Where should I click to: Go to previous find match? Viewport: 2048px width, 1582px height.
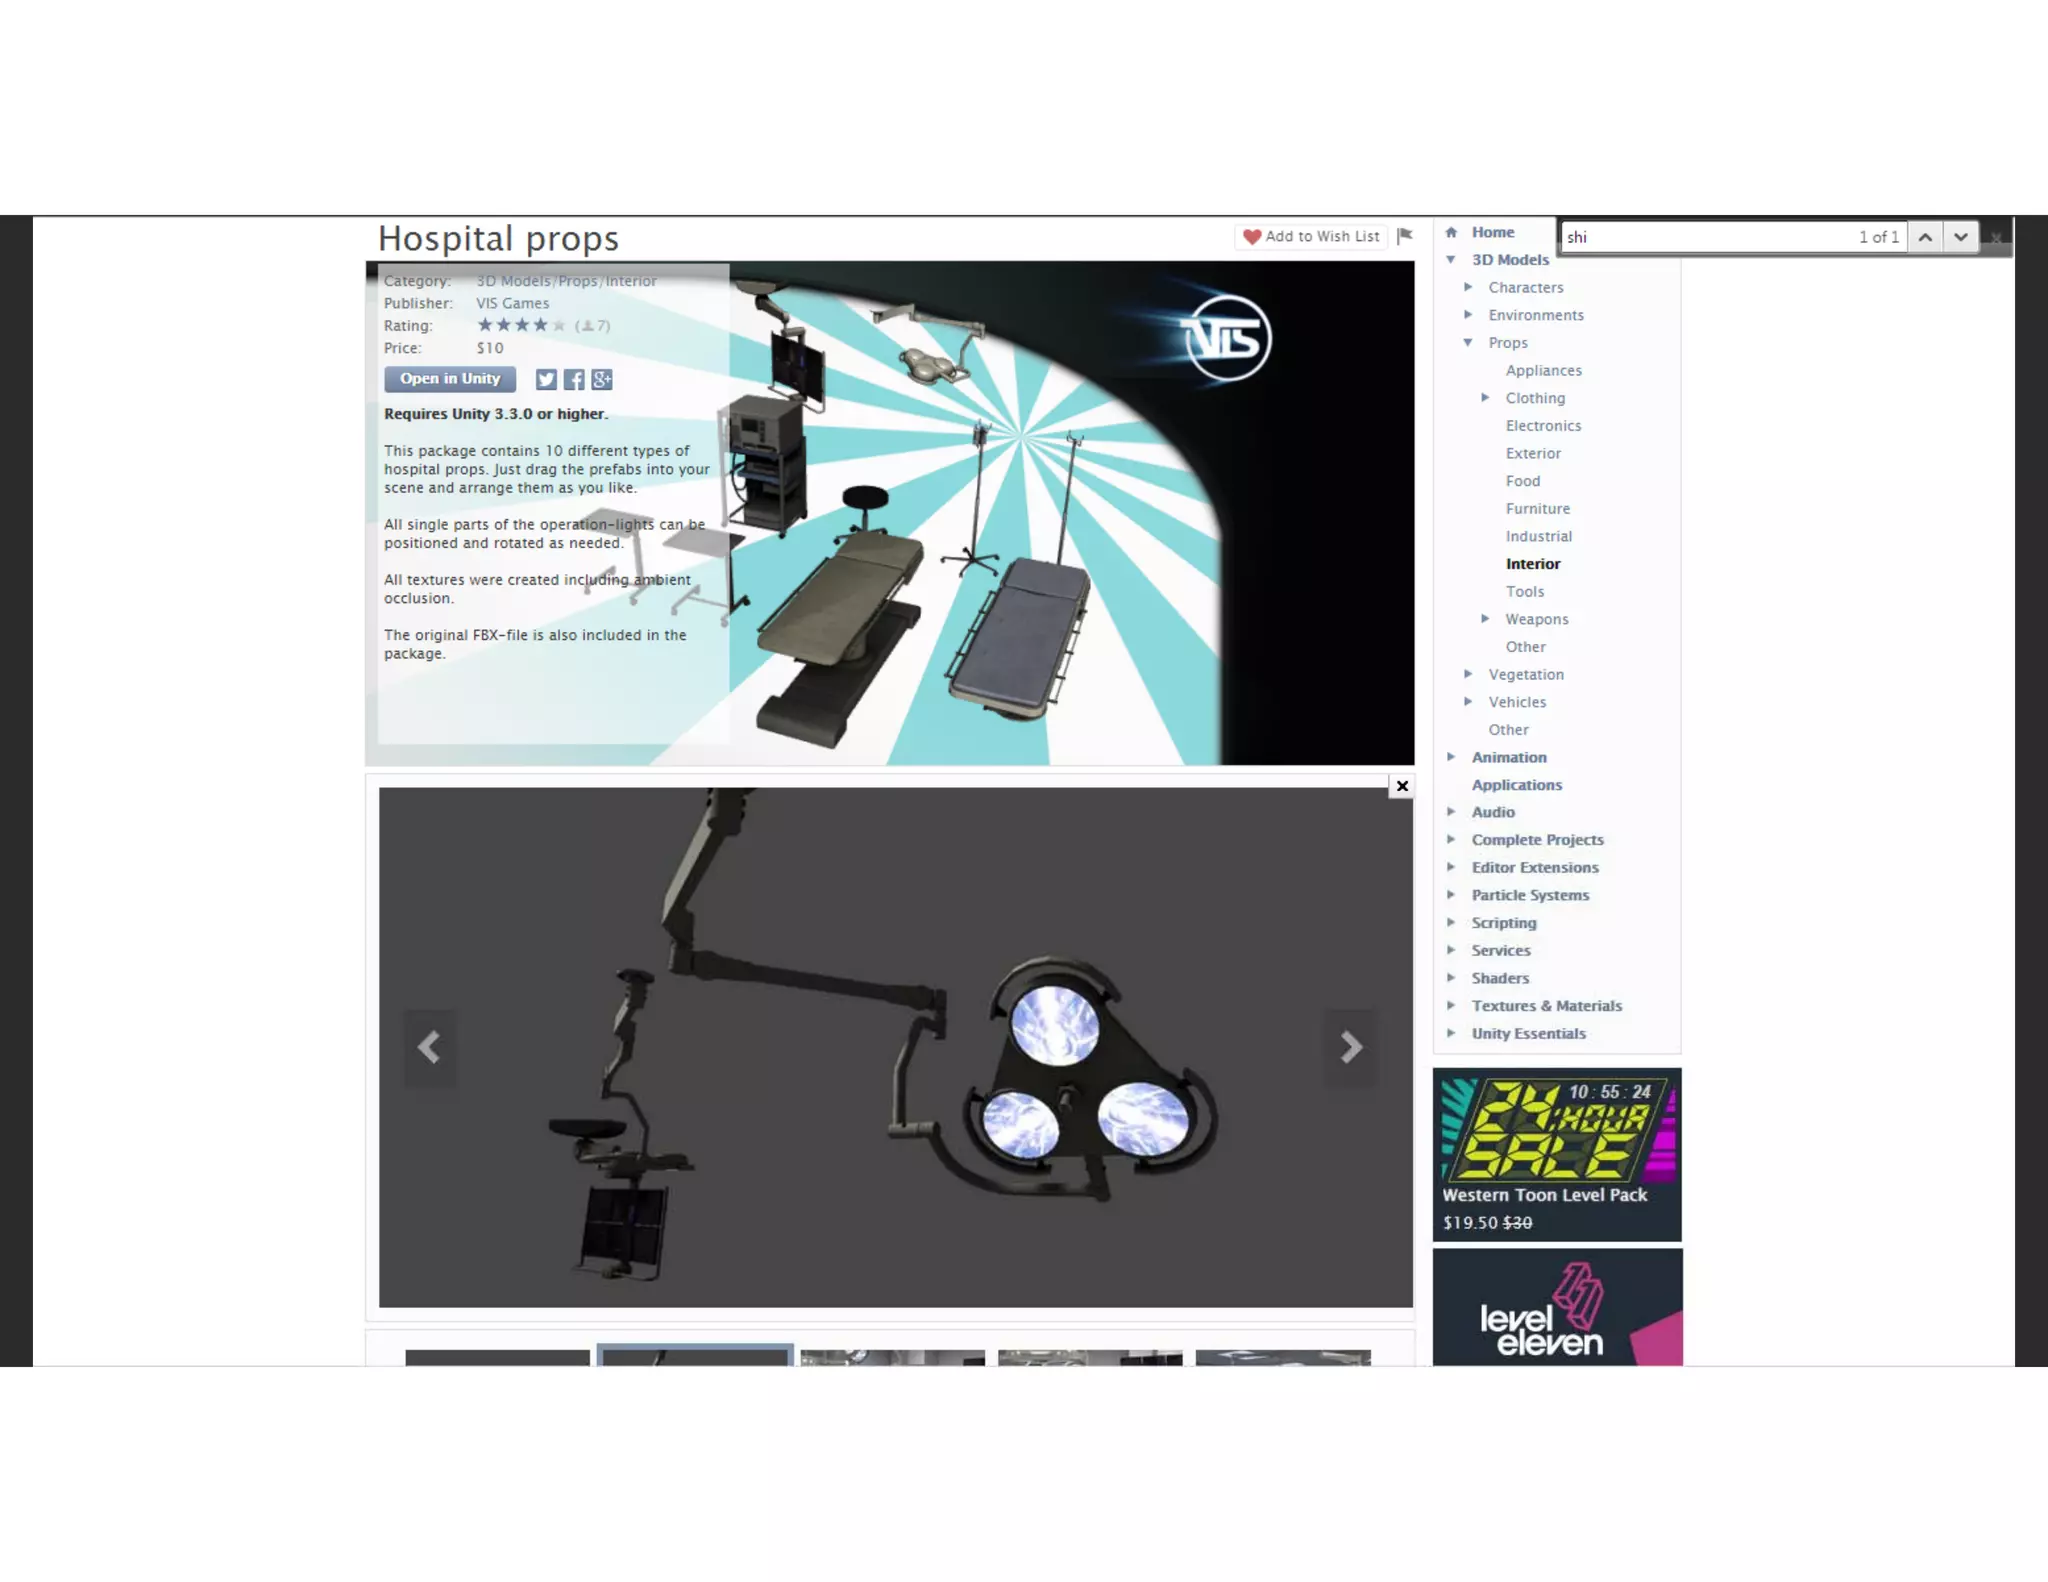(1925, 237)
